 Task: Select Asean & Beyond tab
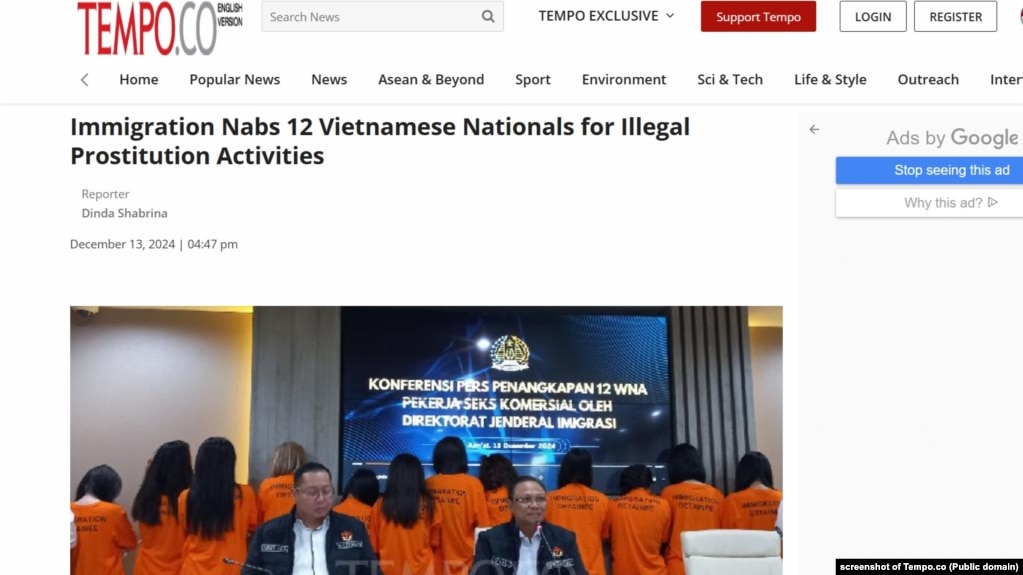tap(431, 80)
